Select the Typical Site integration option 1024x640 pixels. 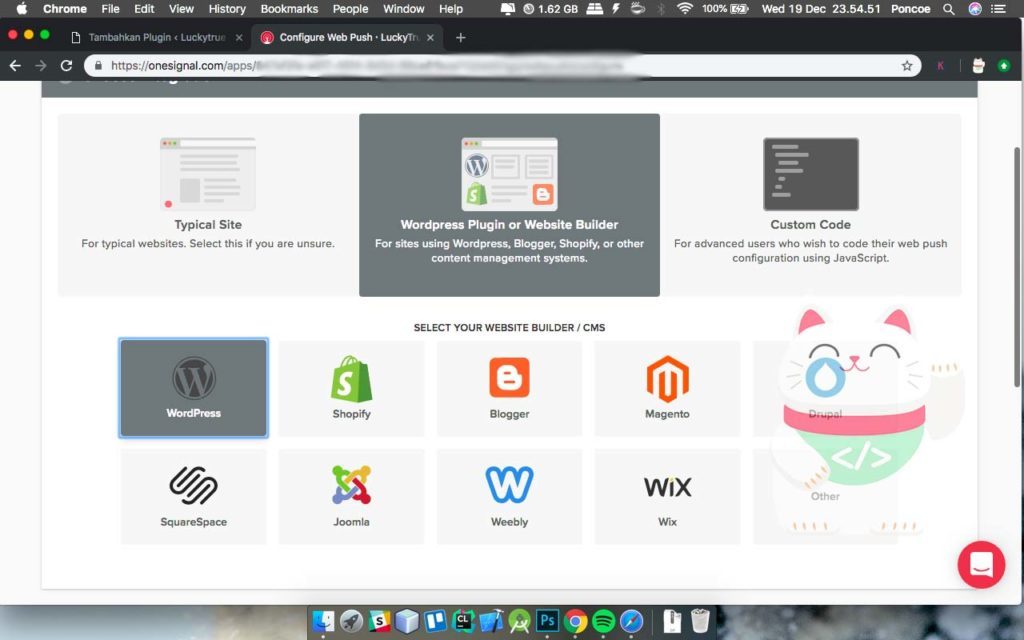click(208, 205)
